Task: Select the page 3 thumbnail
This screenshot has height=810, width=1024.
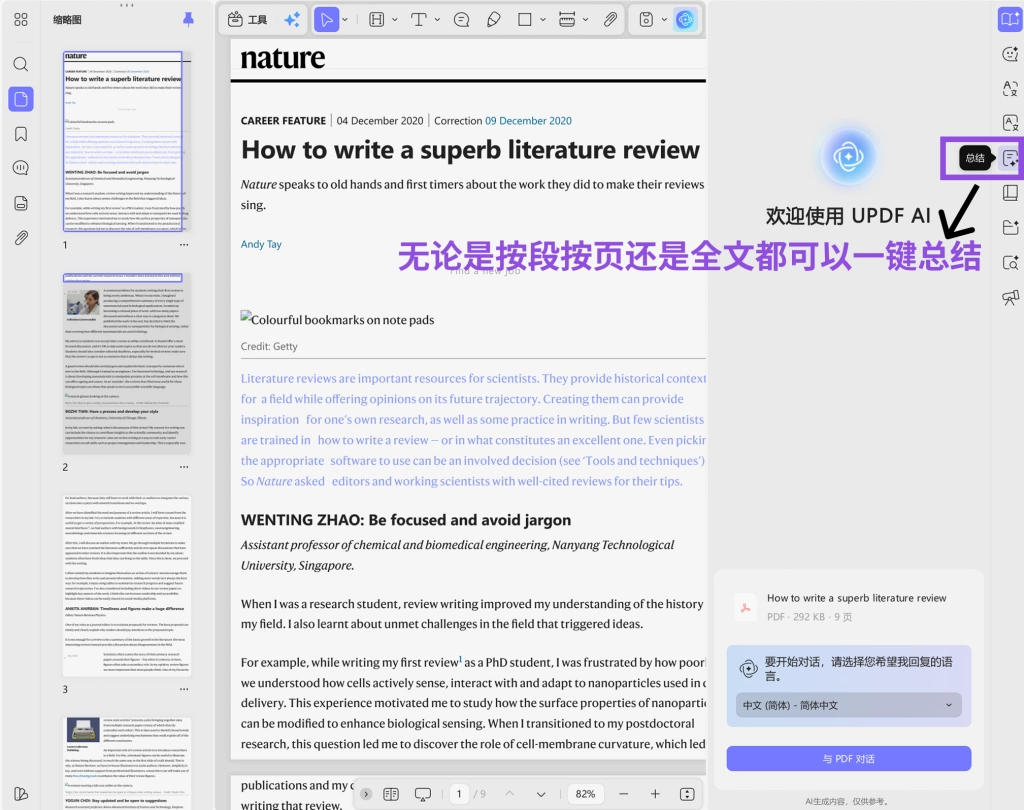Action: (x=127, y=585)
